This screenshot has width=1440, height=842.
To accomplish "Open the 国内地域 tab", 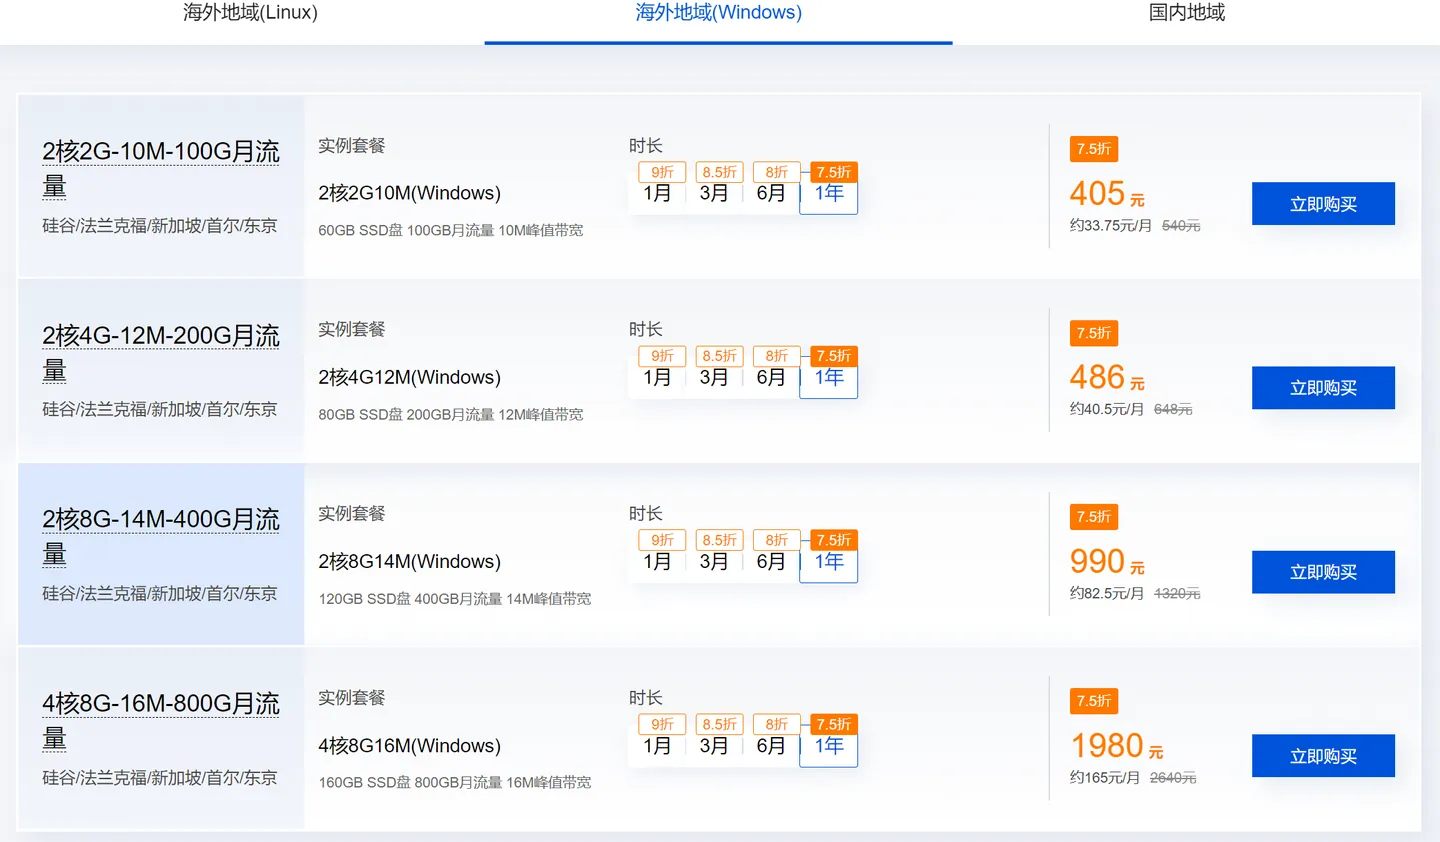I will pyautogui.click(x=1187, y=13).
